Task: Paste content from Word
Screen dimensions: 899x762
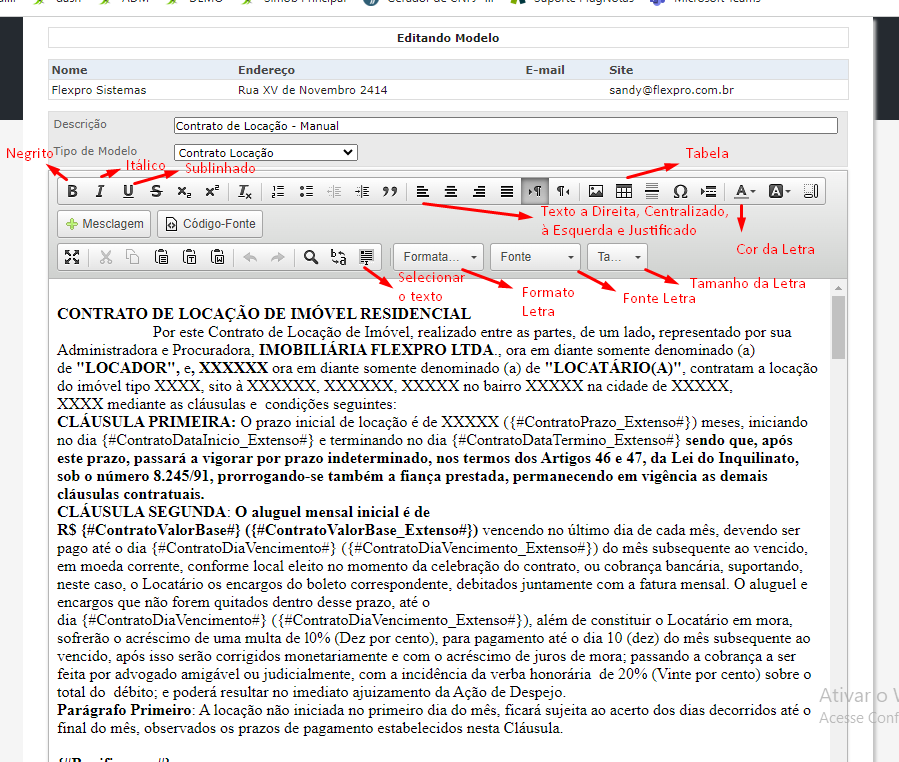Action: [217, 257]
